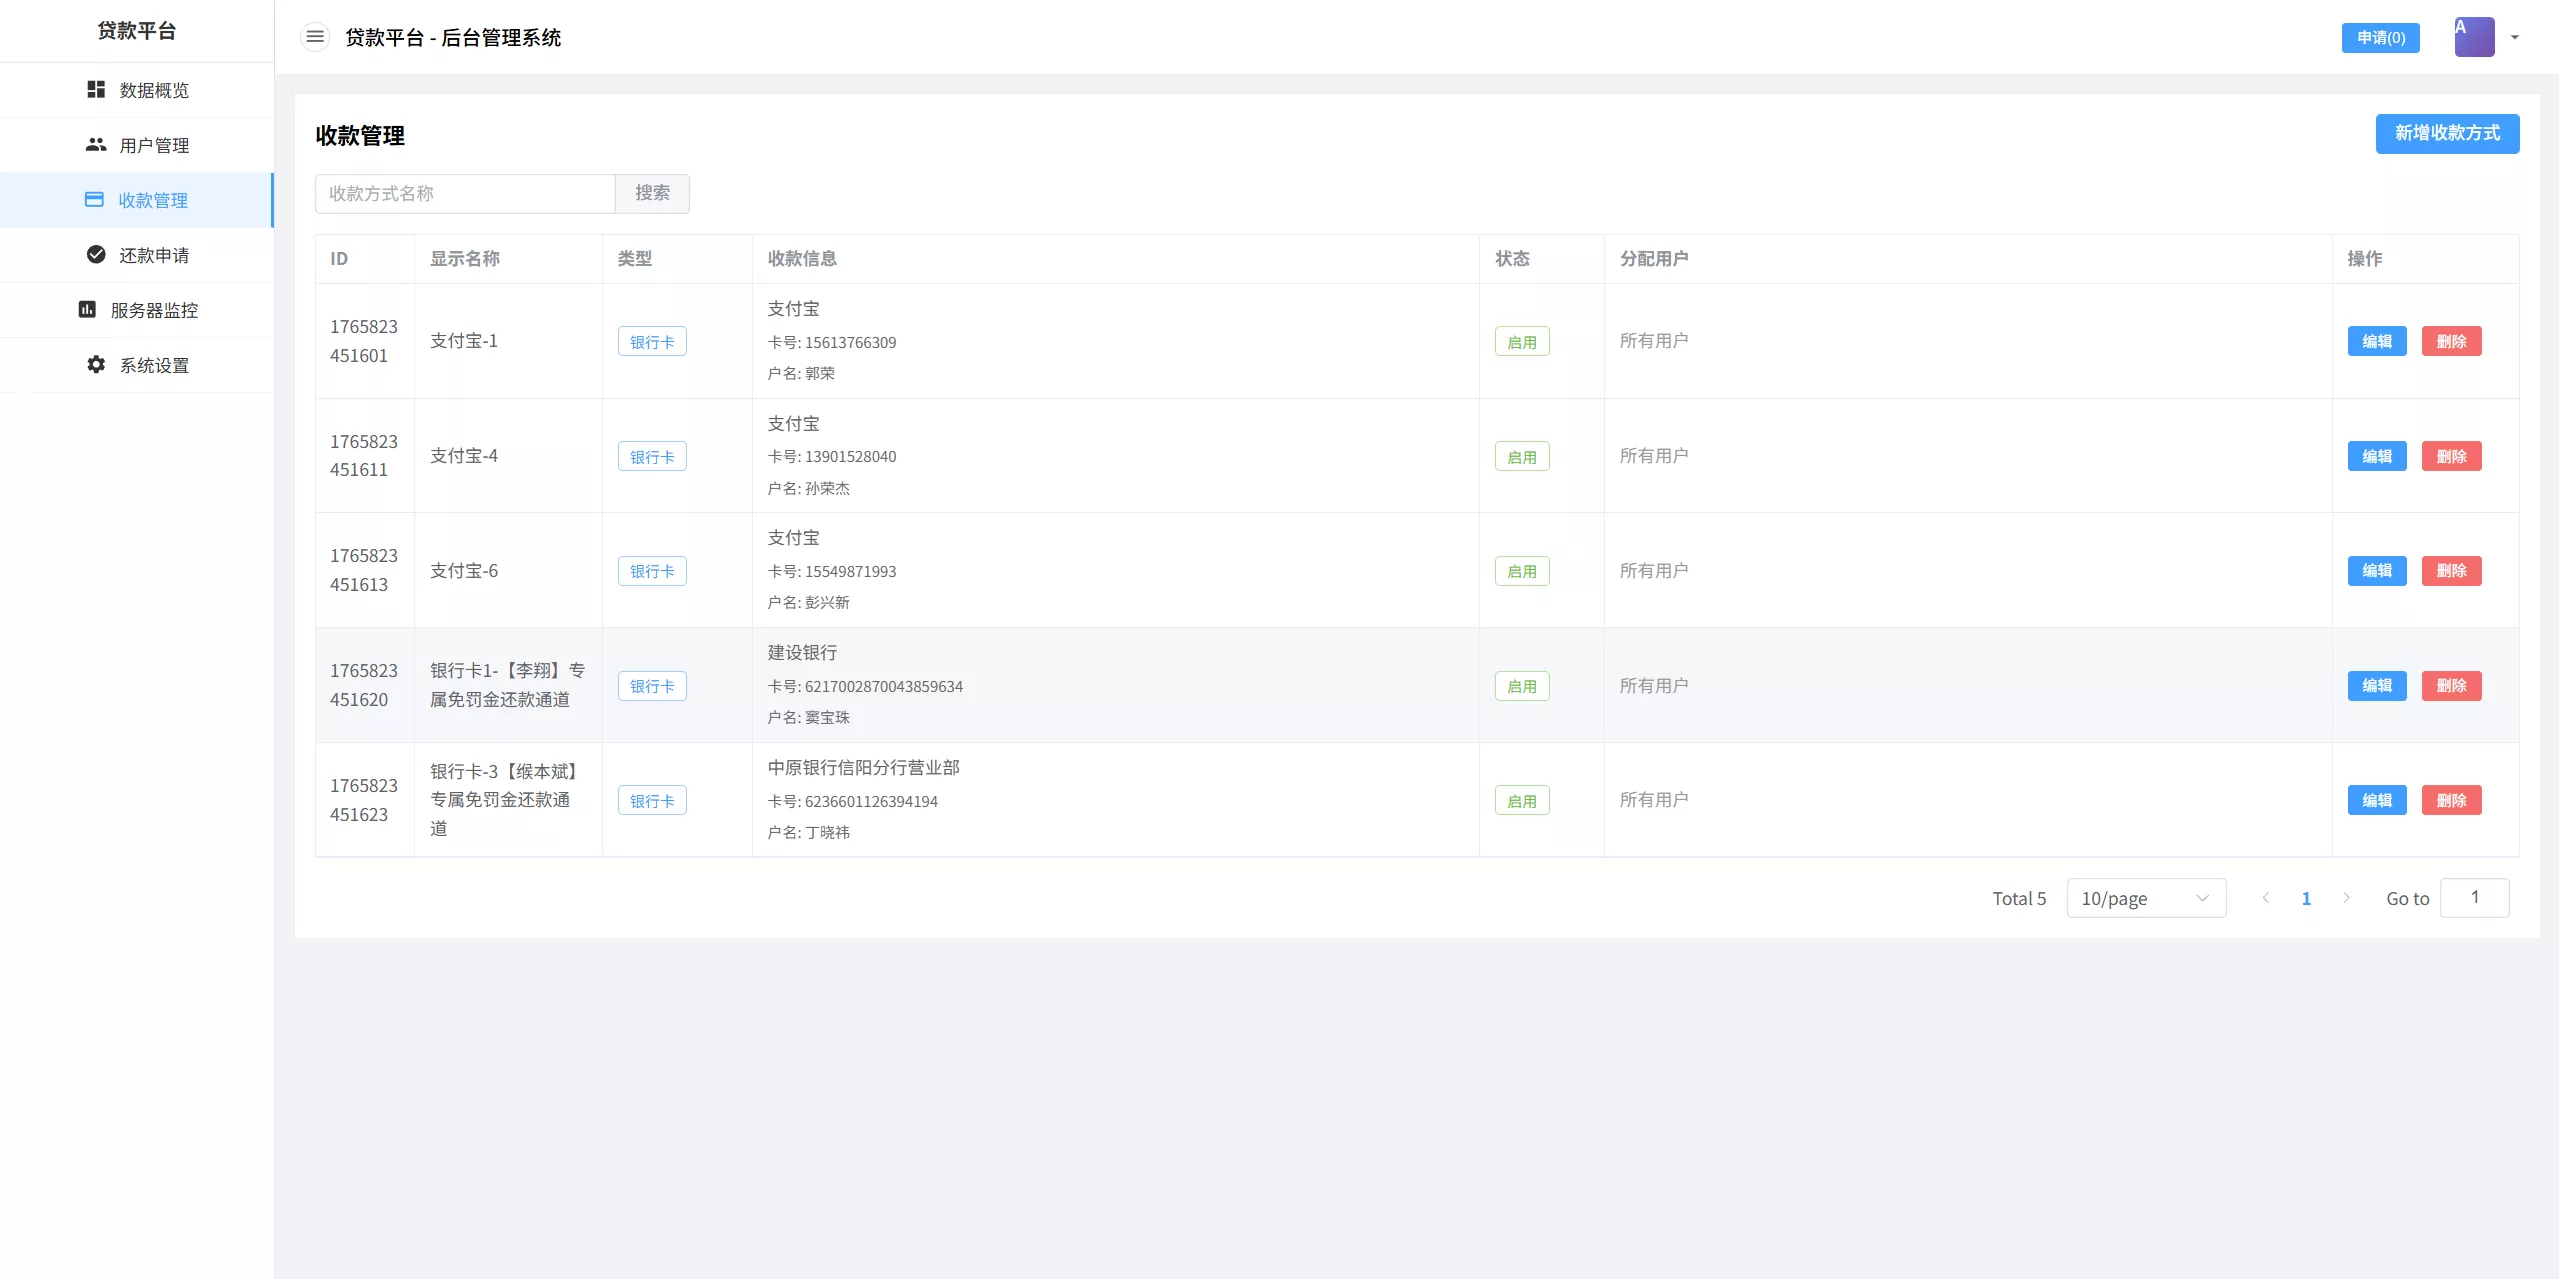Click the 还款申请 checkmark icon in sidebar
2559x1279 pixels.
[x=95, y=254]
